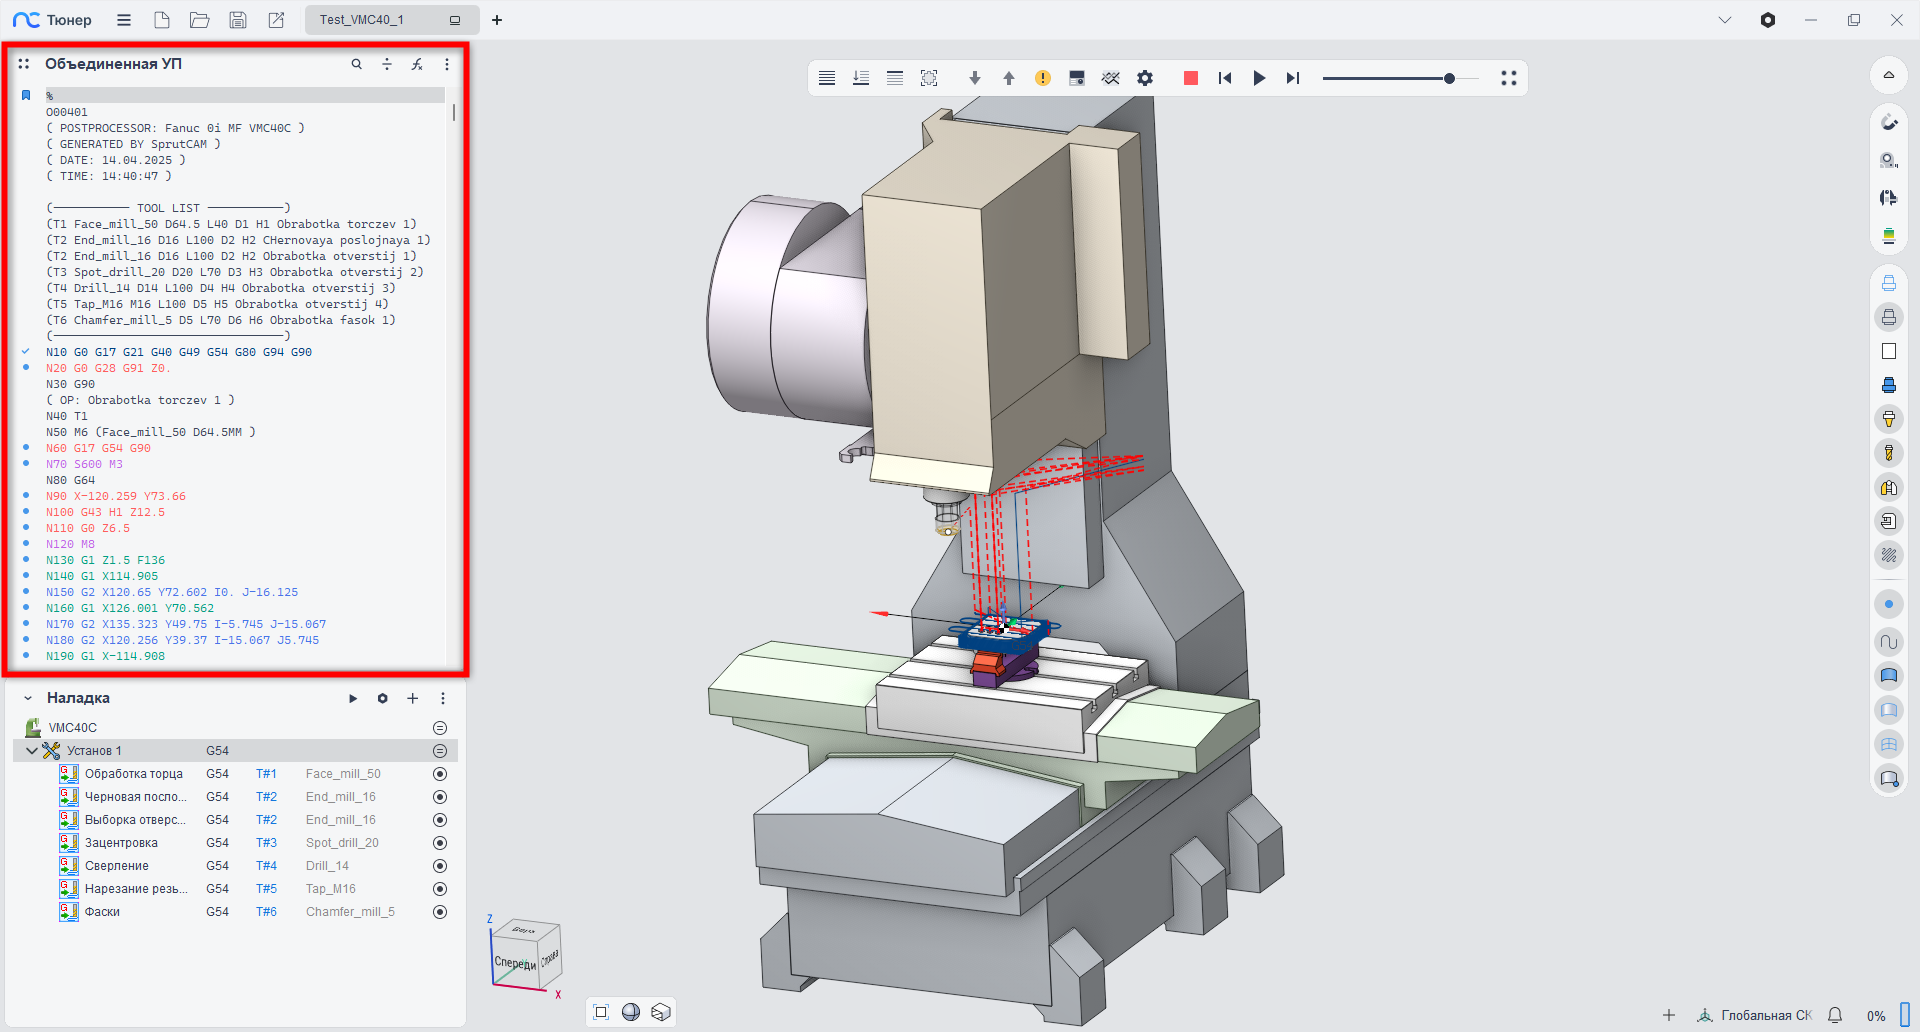Screen dimensions: 1920x1032
Task: Click the add plus icon in Наладка panel
Action: click(412, 698)
